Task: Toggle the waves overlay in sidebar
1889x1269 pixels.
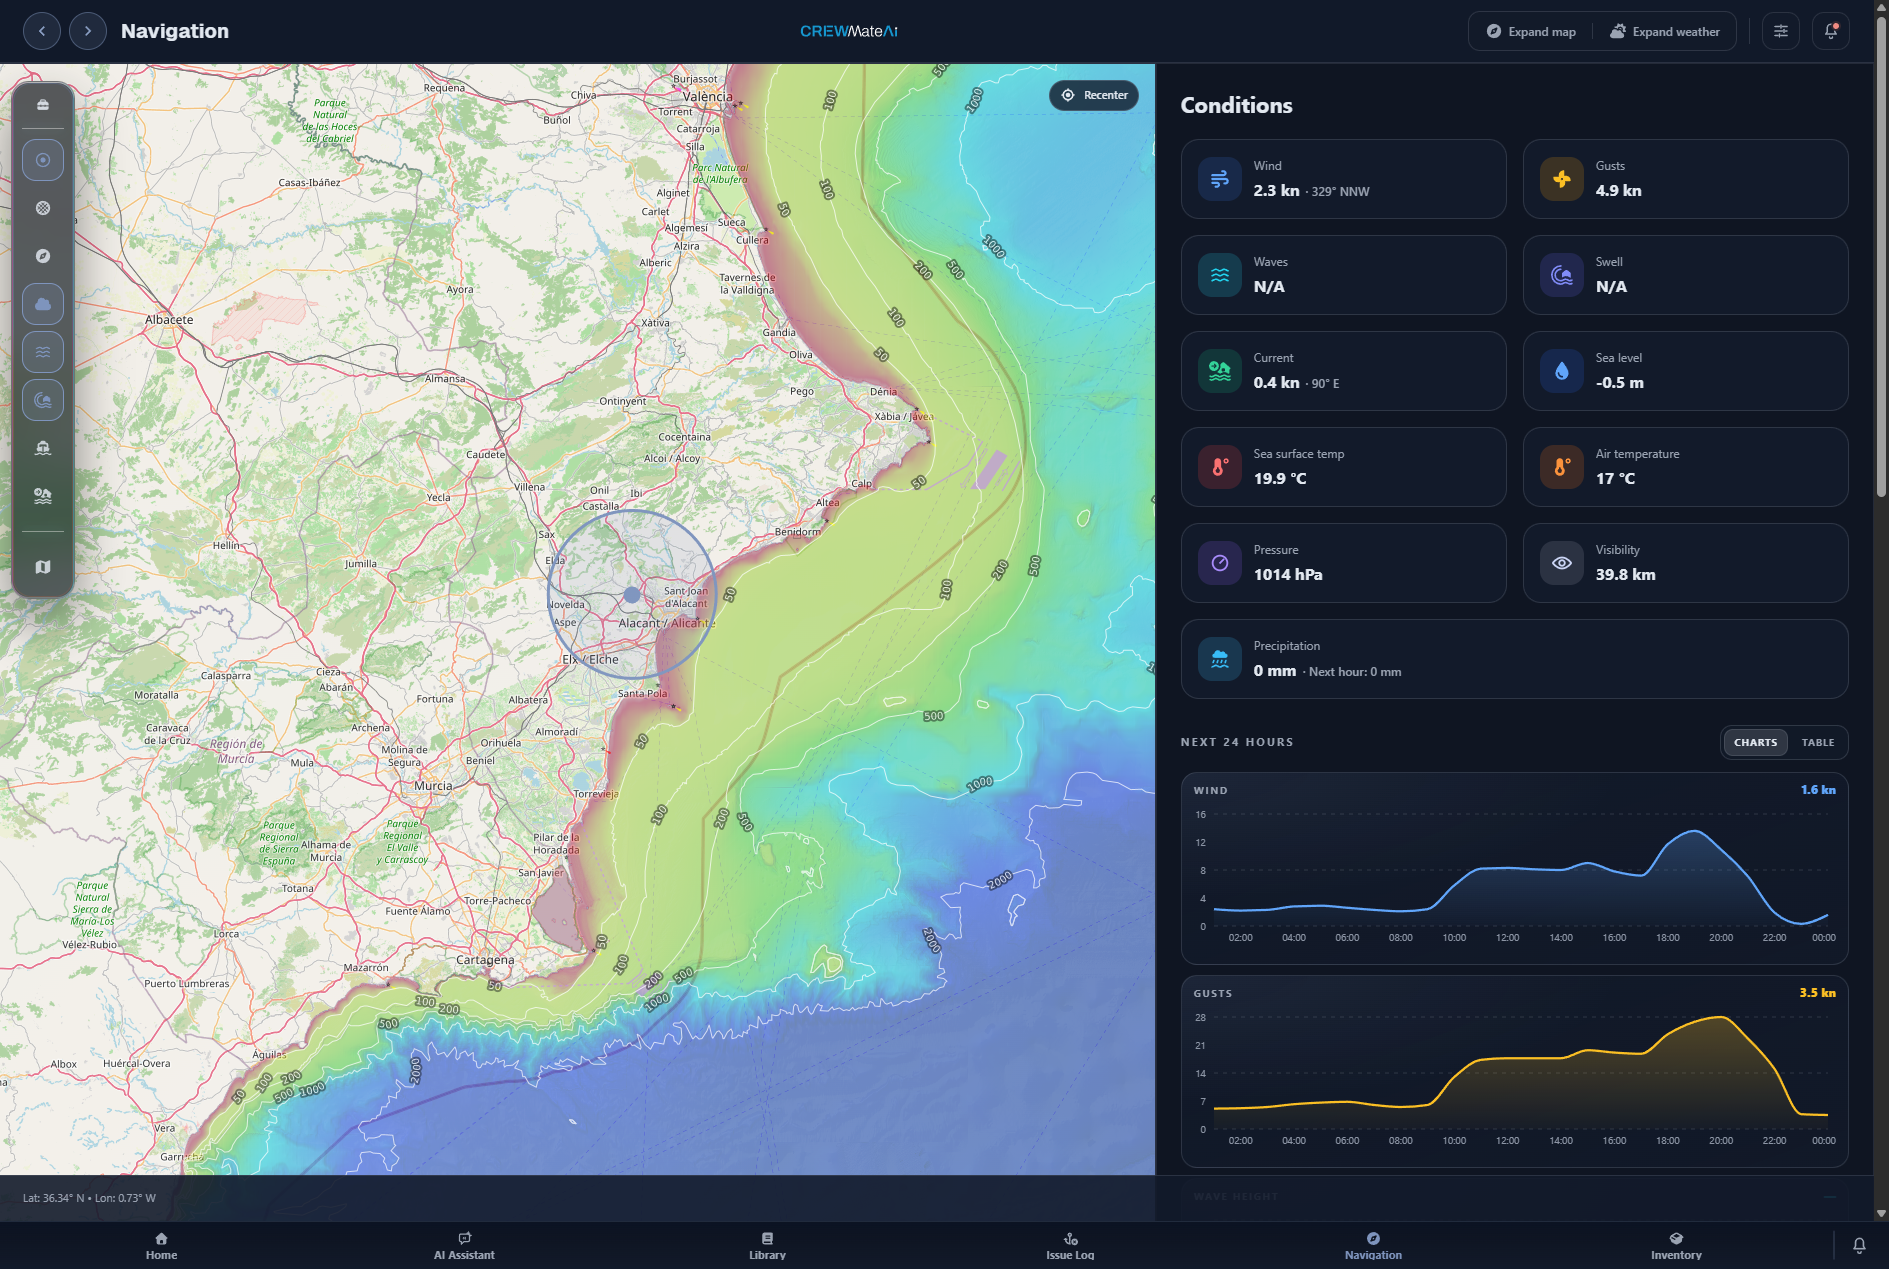Action: click(x=43, y=352)
